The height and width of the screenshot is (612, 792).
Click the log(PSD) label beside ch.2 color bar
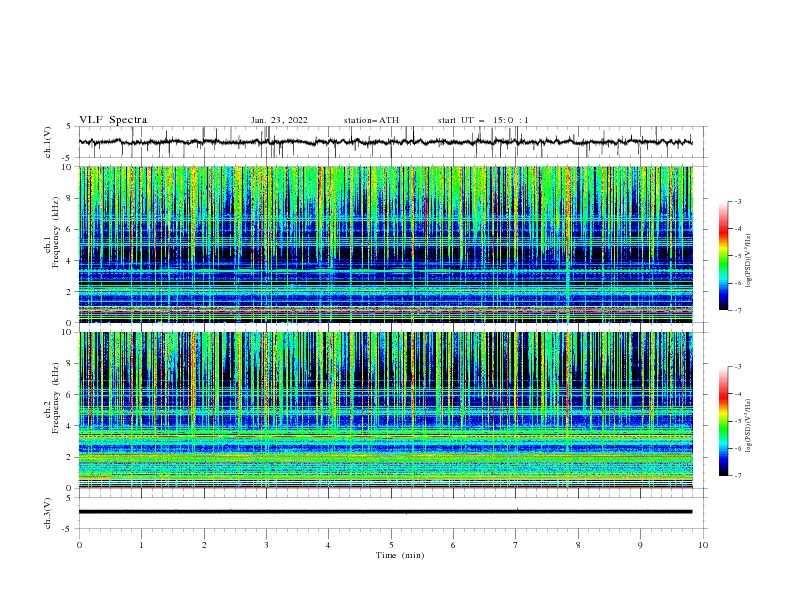coord(749,426)
